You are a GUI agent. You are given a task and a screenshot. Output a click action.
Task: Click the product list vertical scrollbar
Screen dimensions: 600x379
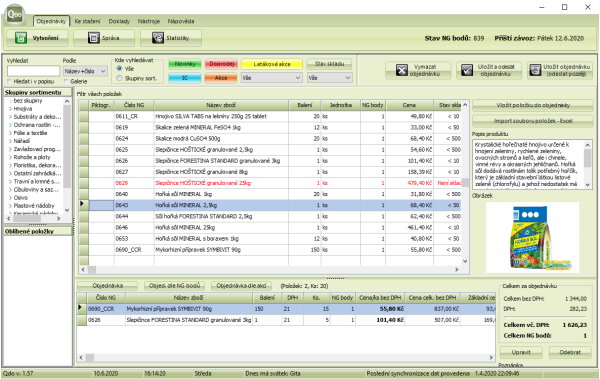pyautogui.click(x=465, y=183)
